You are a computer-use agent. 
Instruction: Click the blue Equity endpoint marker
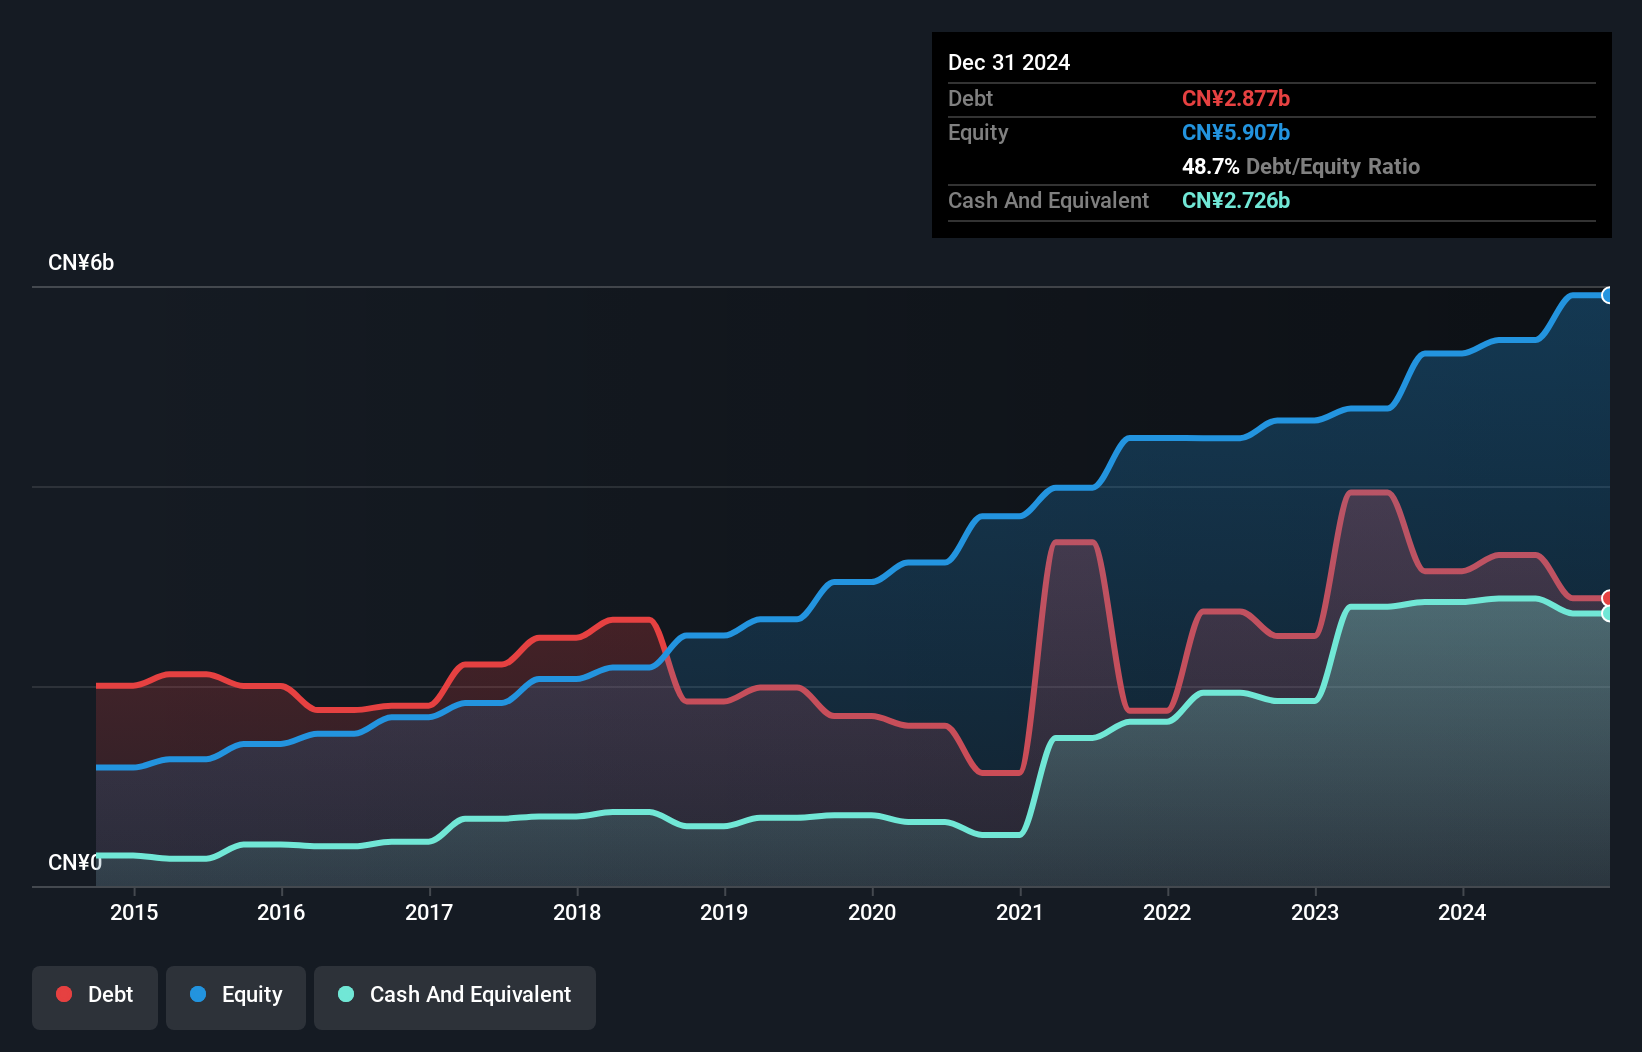(x=1608, y=295)
